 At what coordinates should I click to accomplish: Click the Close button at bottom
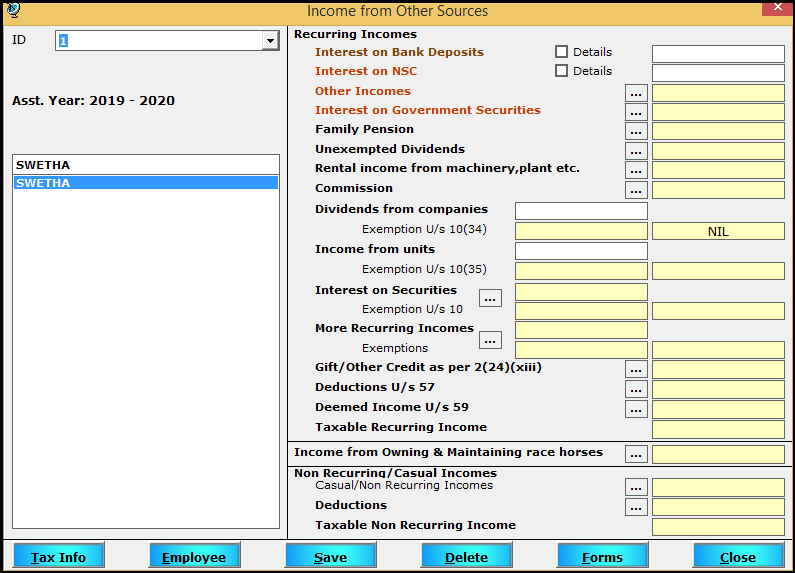(738, 556)
